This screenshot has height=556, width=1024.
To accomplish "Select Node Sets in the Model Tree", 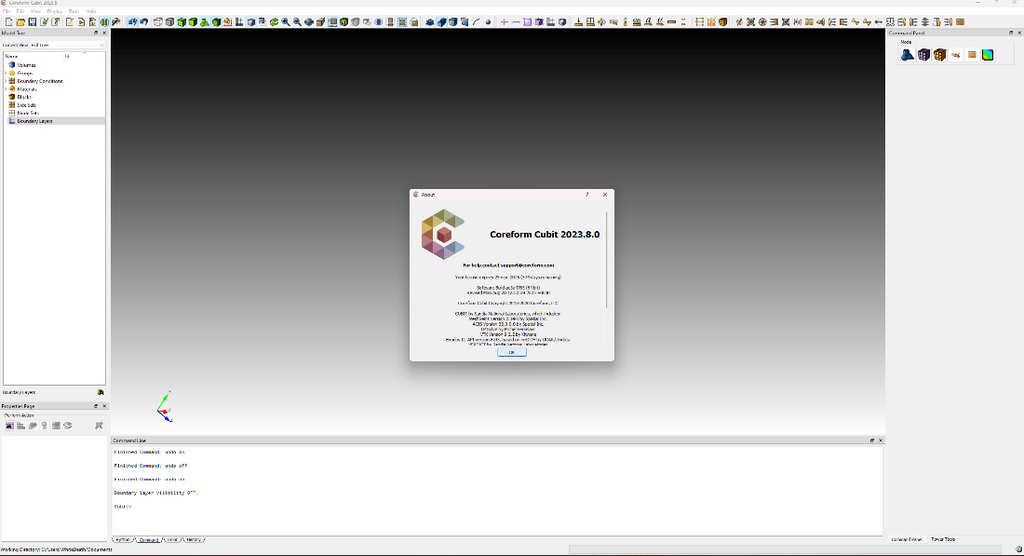I will (28, 113).
